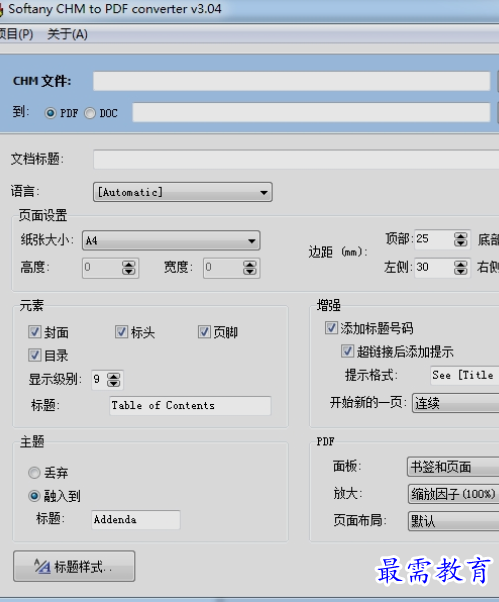499x602 pixels.
Task: Click the 高度 value field
Action: pos(102,268)
